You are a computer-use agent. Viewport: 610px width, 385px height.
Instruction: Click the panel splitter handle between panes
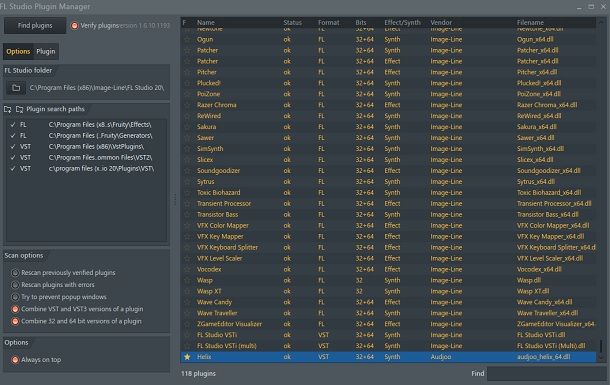pos(175,200)
